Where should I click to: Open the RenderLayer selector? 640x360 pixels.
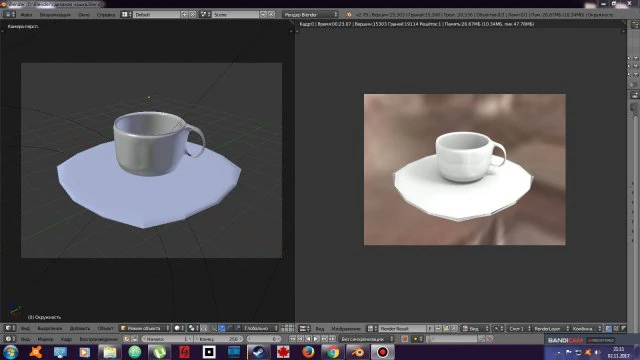coord(551,328)
